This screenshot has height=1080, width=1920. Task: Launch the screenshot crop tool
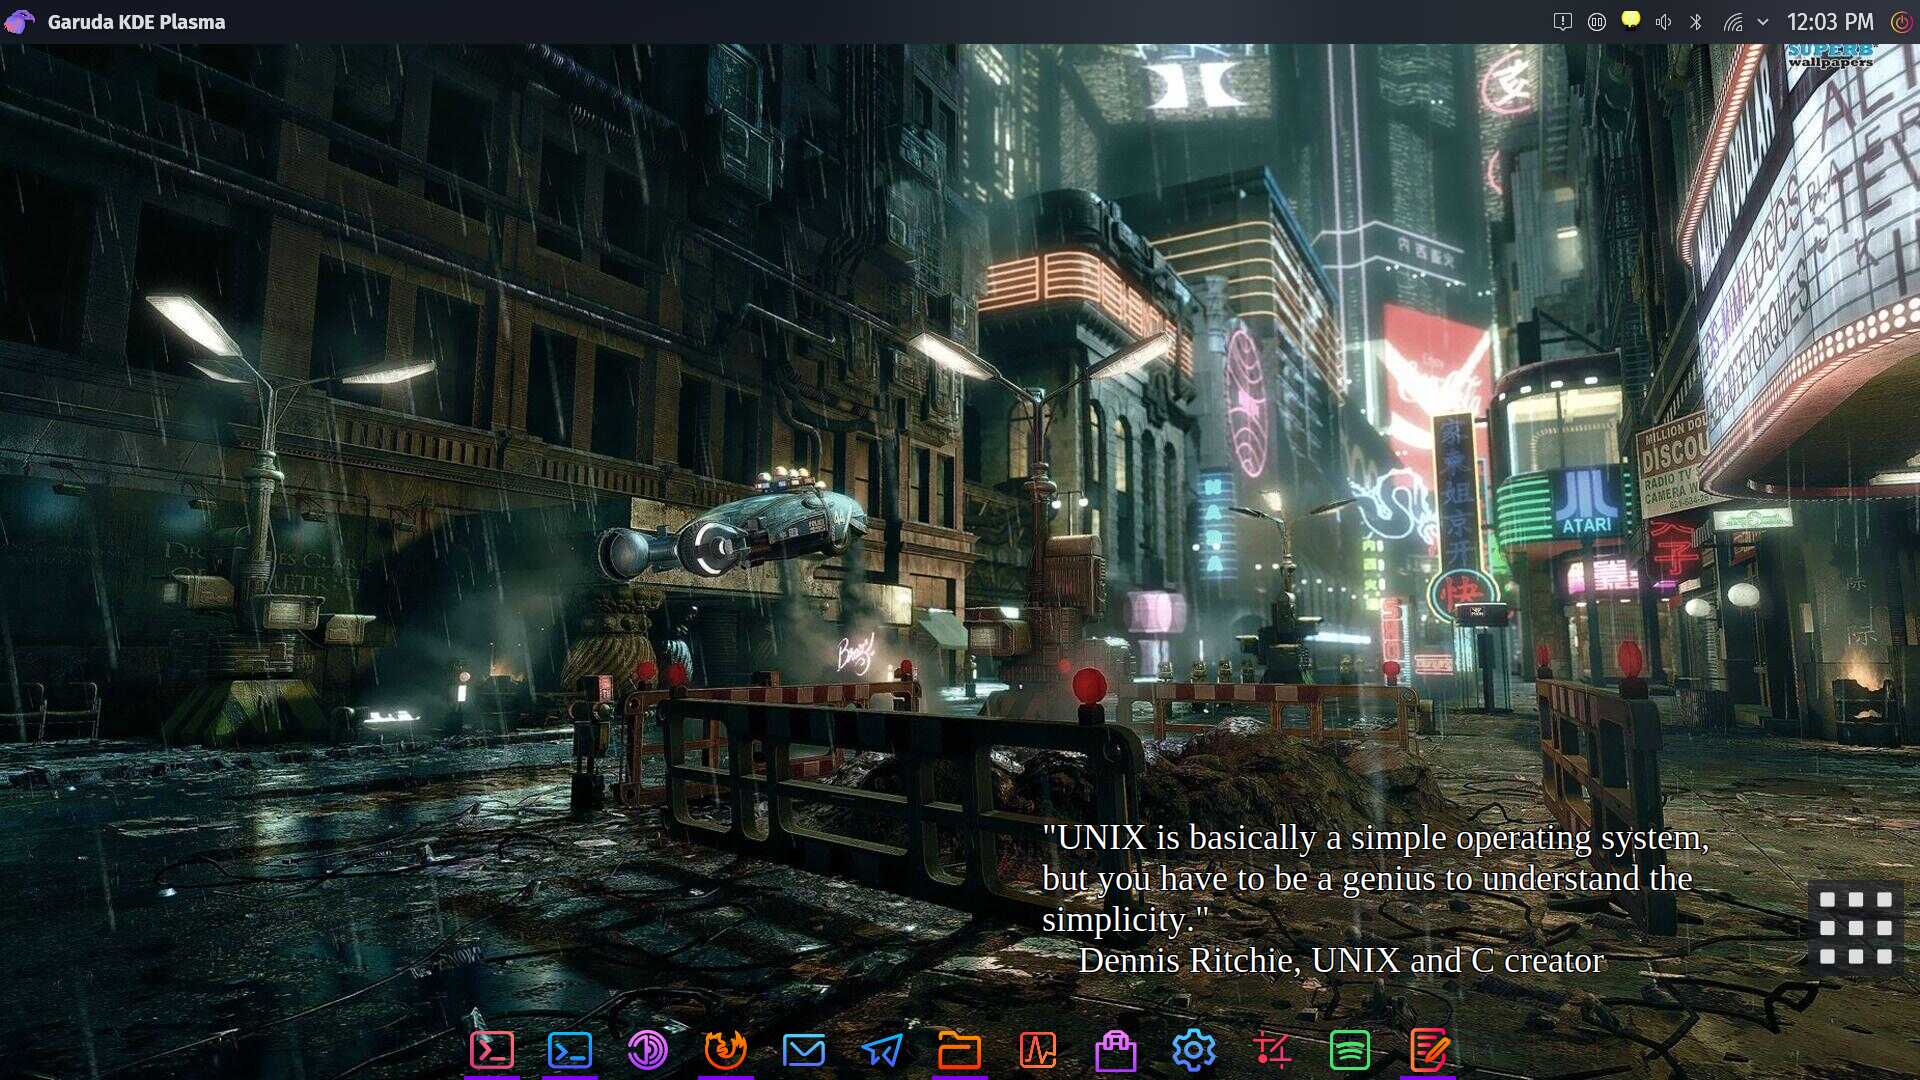click(1272, 1050)
